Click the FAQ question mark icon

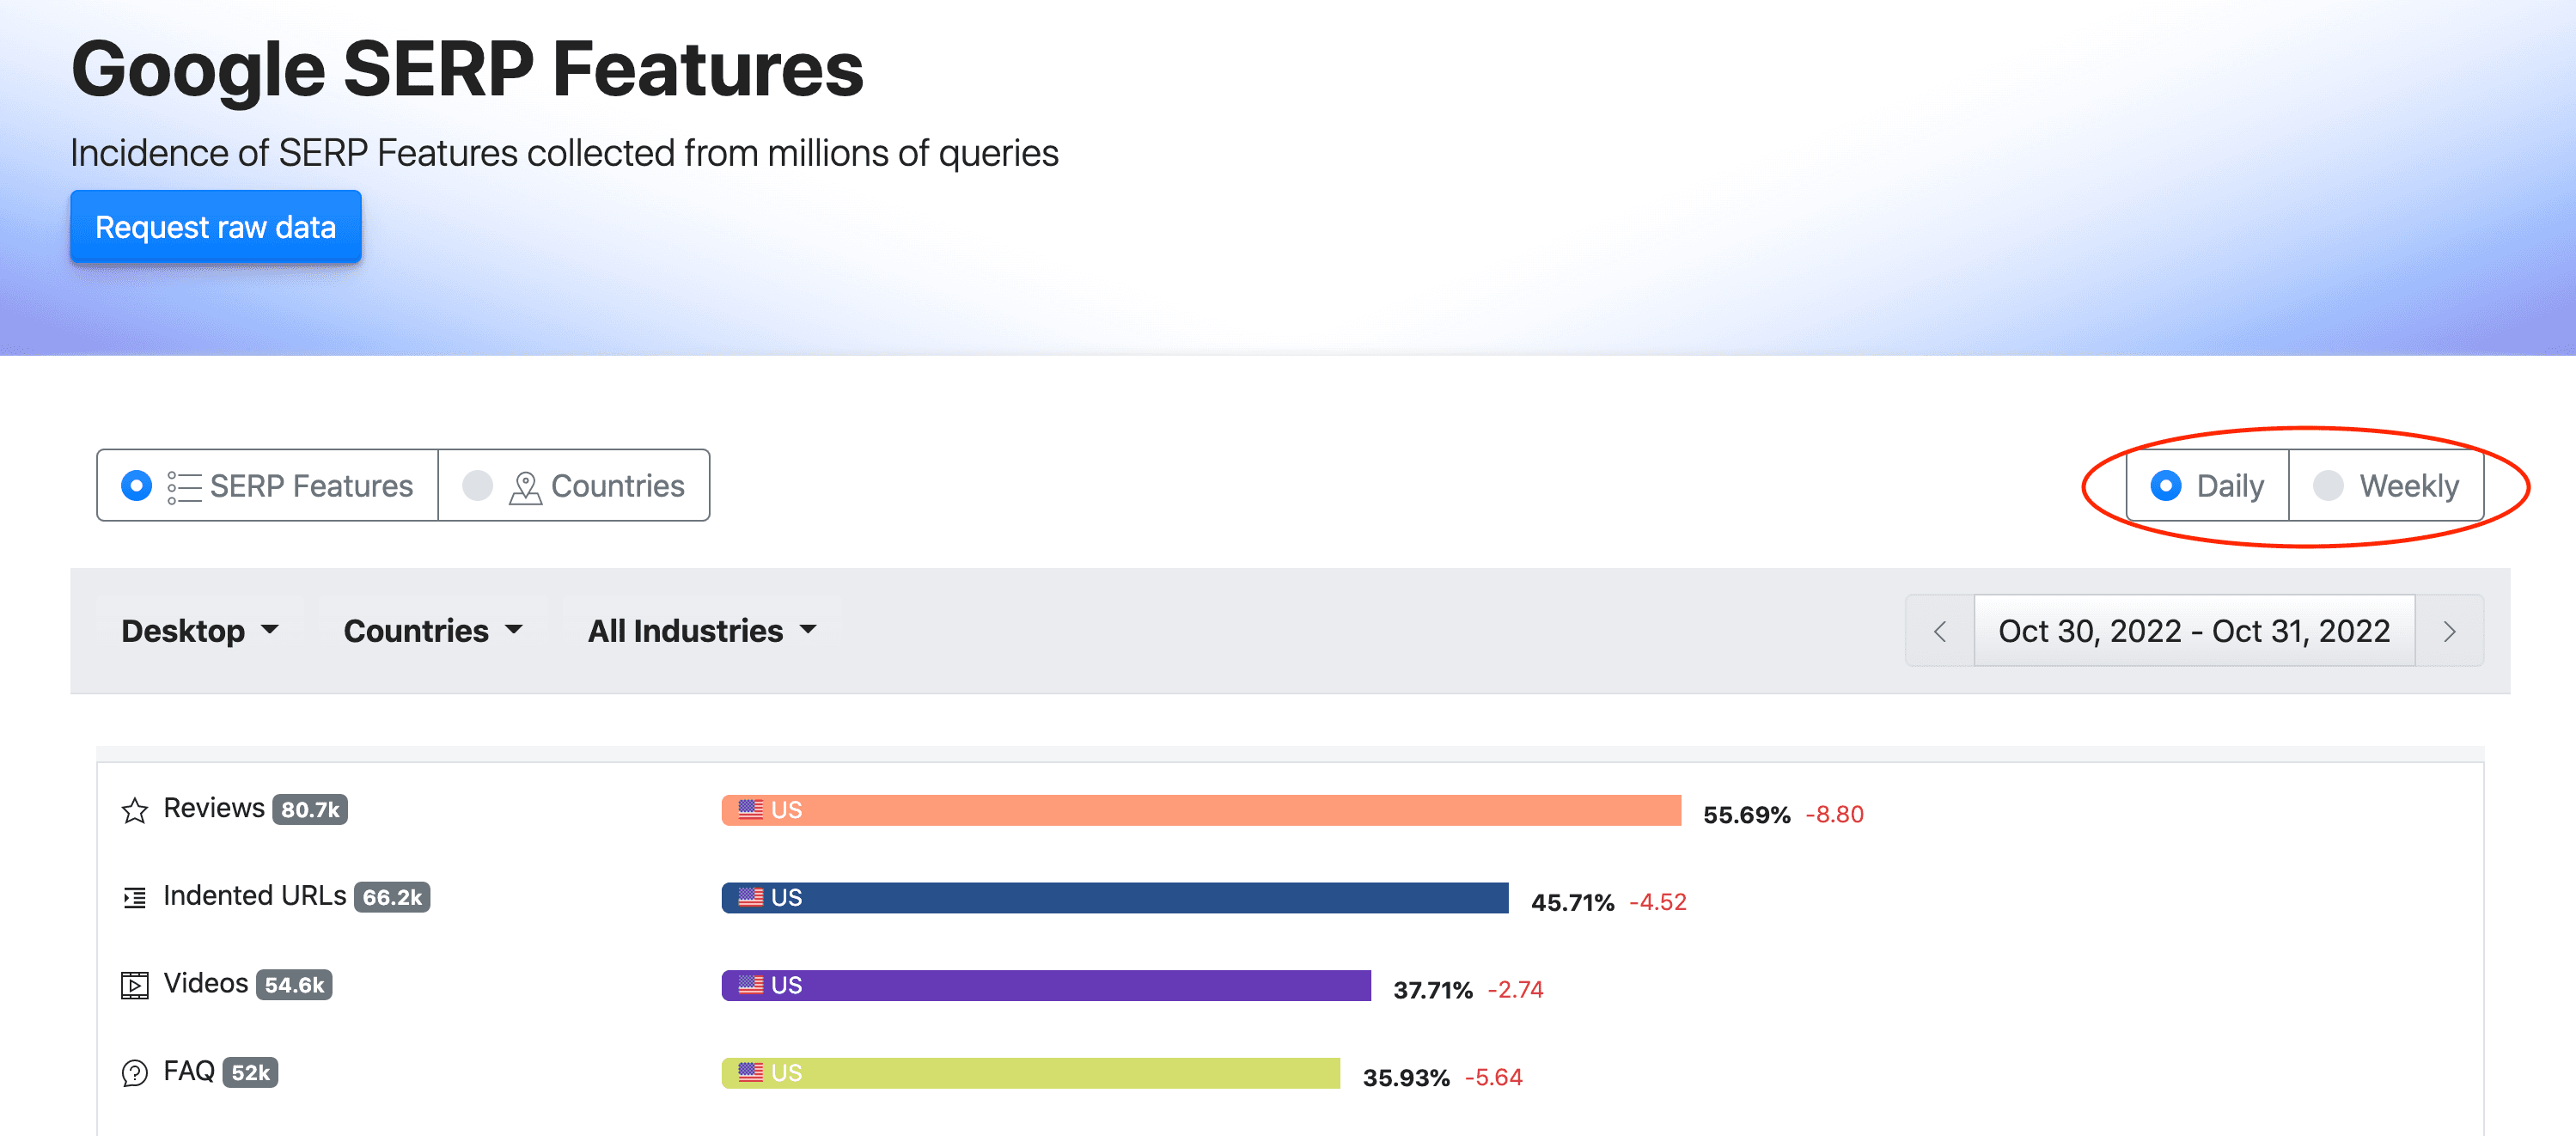134,1073
